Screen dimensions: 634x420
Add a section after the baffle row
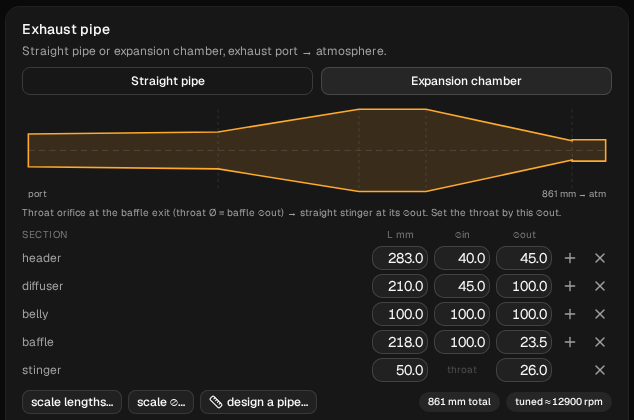570,342
